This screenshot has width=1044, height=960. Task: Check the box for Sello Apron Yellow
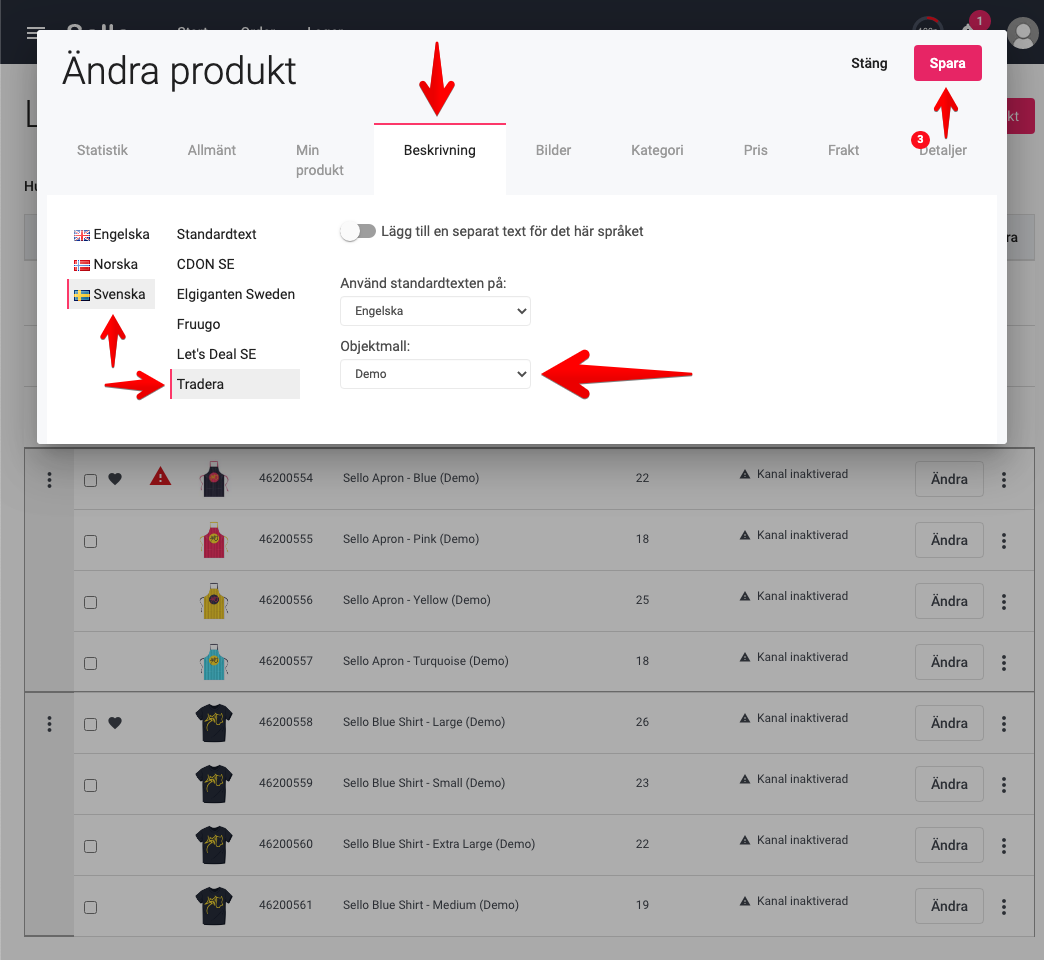91,602
